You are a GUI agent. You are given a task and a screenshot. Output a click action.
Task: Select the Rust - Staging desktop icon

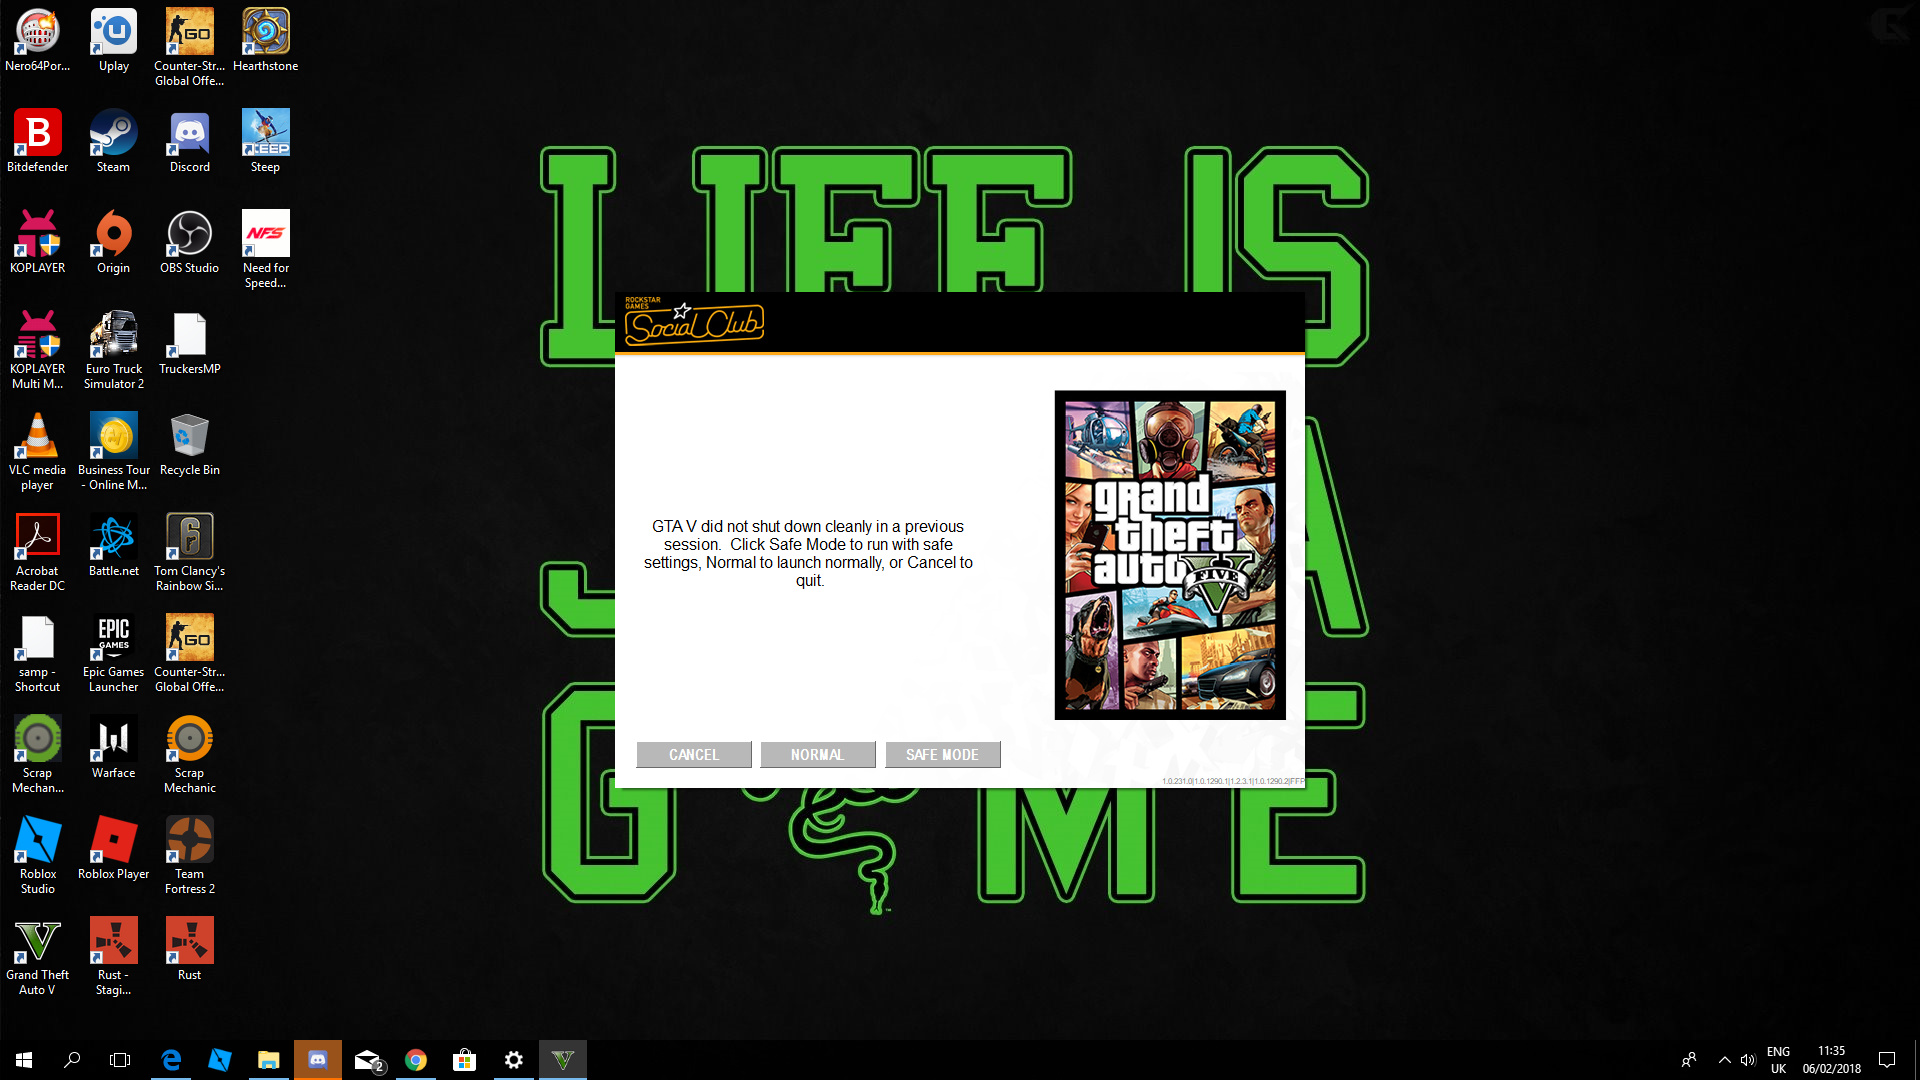click(x=114, y=957)
